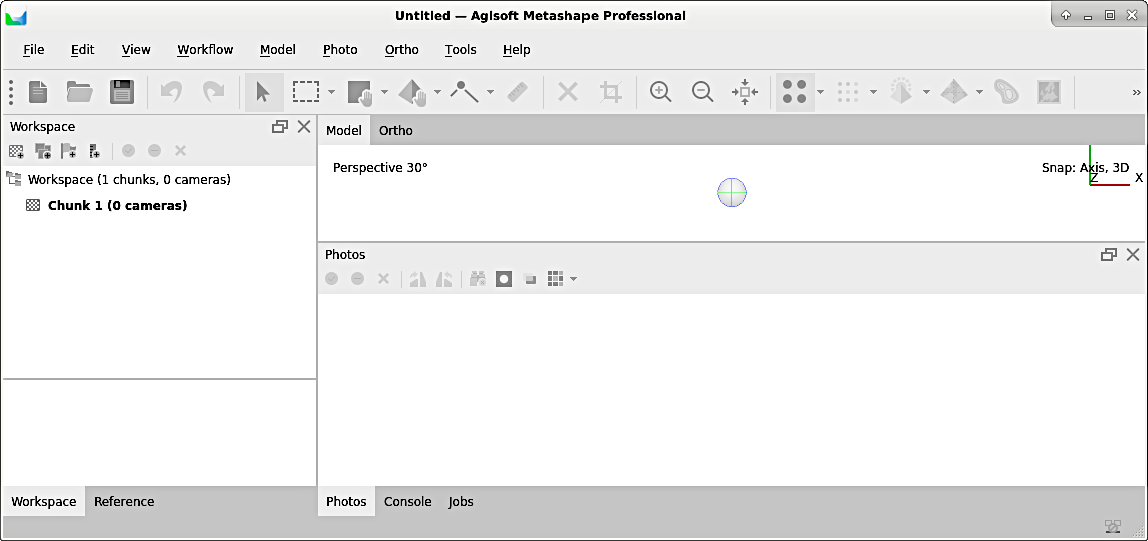This screenshot has width=1148, height=541.
Task: Open the Move Object dropdown arrow
Action: [x=437, y=92]
